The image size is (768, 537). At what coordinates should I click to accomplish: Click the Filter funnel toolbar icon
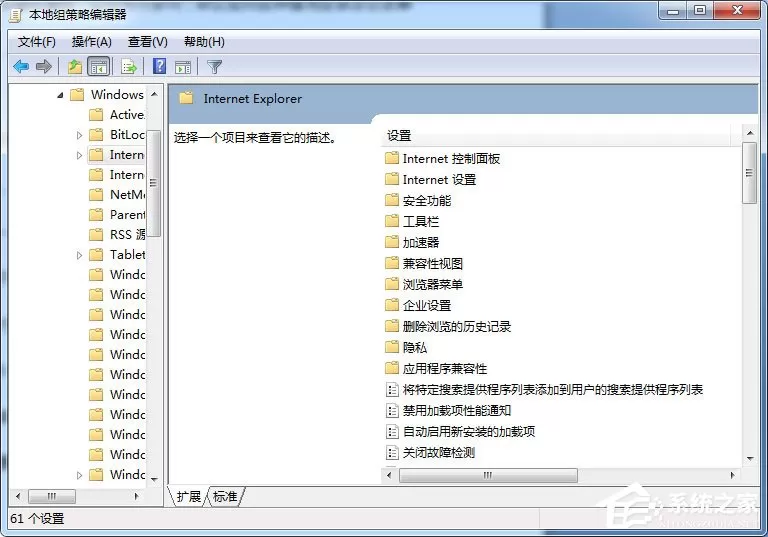coord(215,67)
